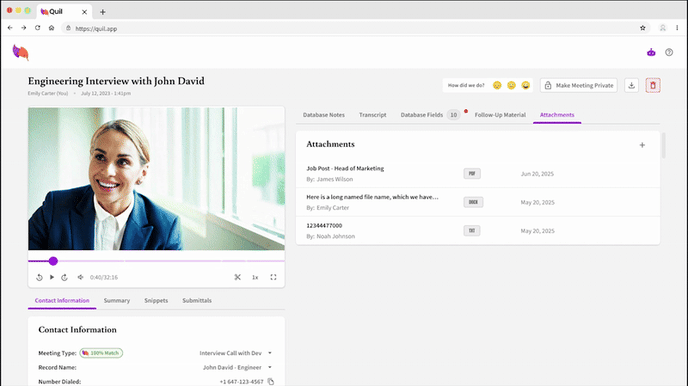Image resolution: width=688 pixels, height=386 pixels.
Task: Click the DOCX file type badge
Action: pos(473,202)
